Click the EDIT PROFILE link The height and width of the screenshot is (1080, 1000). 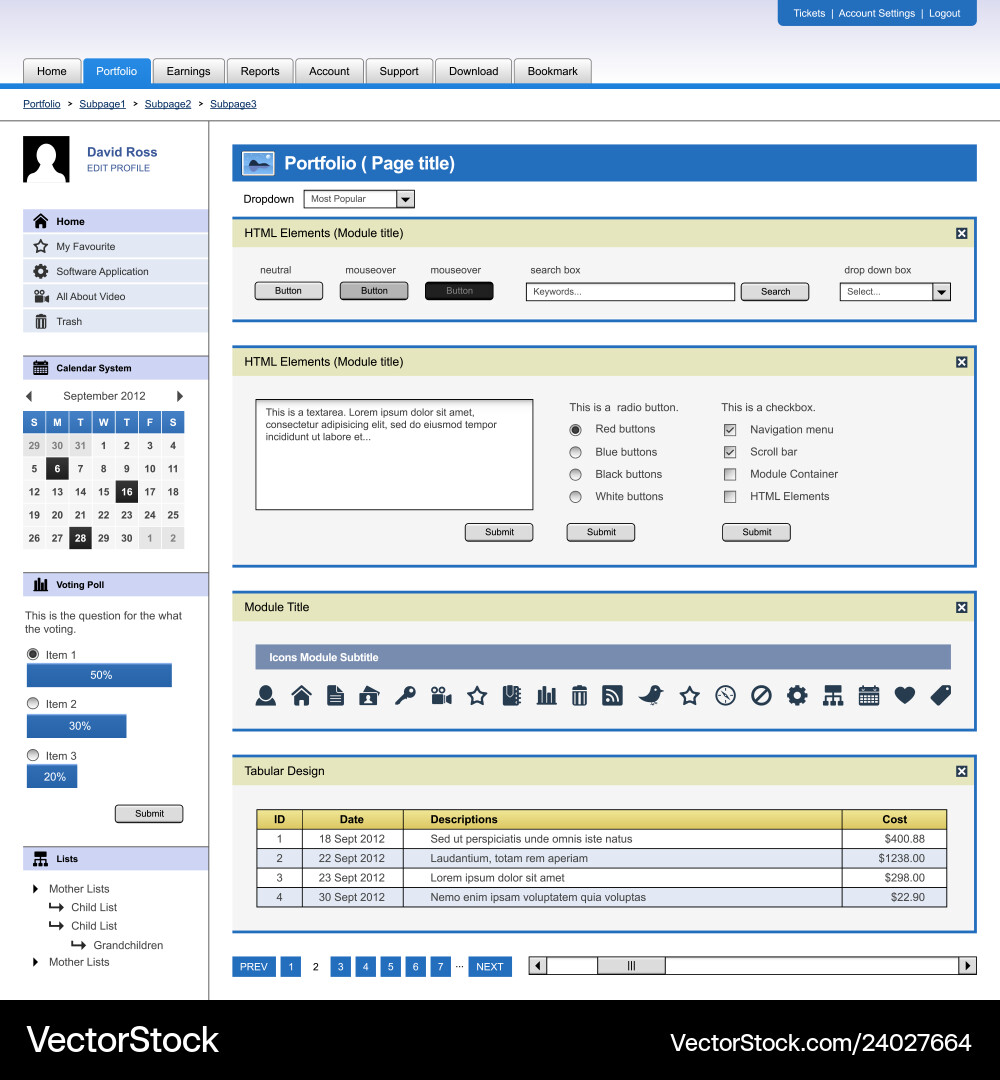pos(118,168)
